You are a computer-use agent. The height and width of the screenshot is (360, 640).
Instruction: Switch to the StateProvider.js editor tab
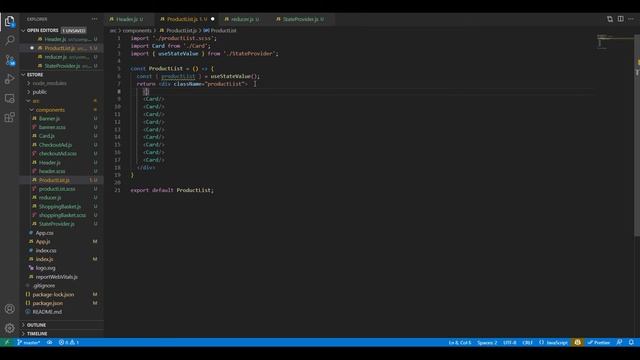[x=302, y=19]
